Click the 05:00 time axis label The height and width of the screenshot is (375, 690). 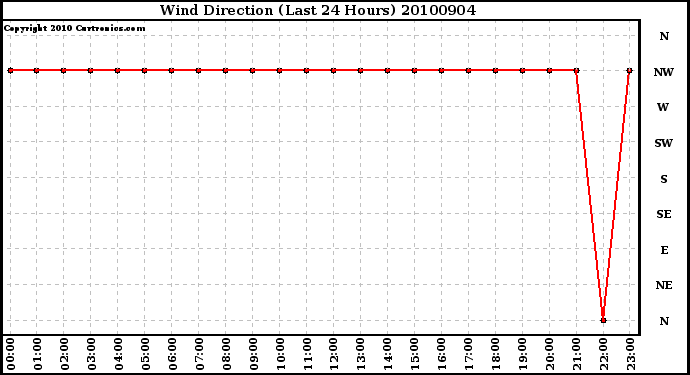pyautogui.click(x=145, y=354)
